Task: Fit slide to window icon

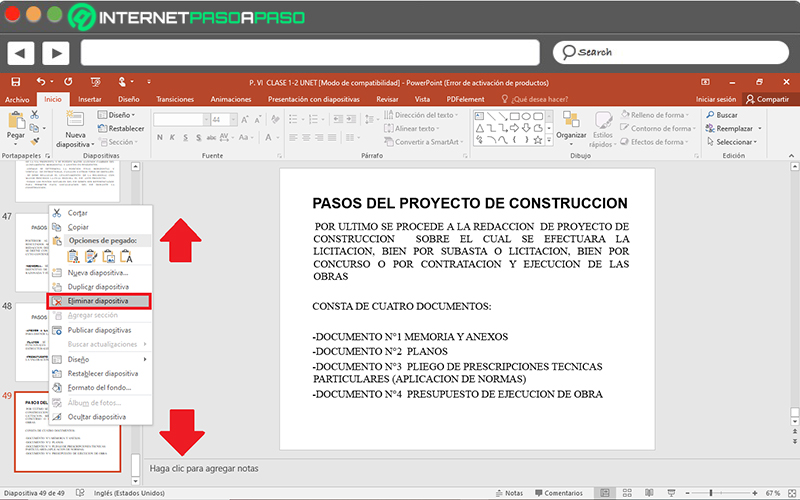Action: [x=791, y=493]
